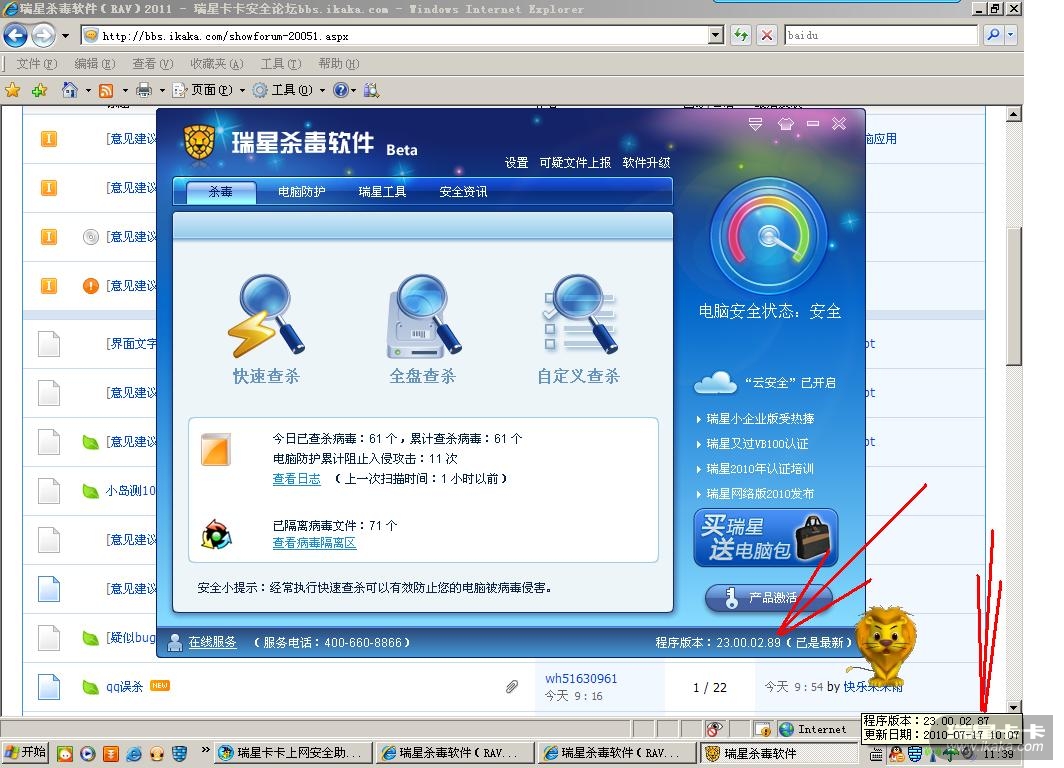Click the page scrollbar up arrow
Viewport: 1064px width, 768px height.
1013,114
